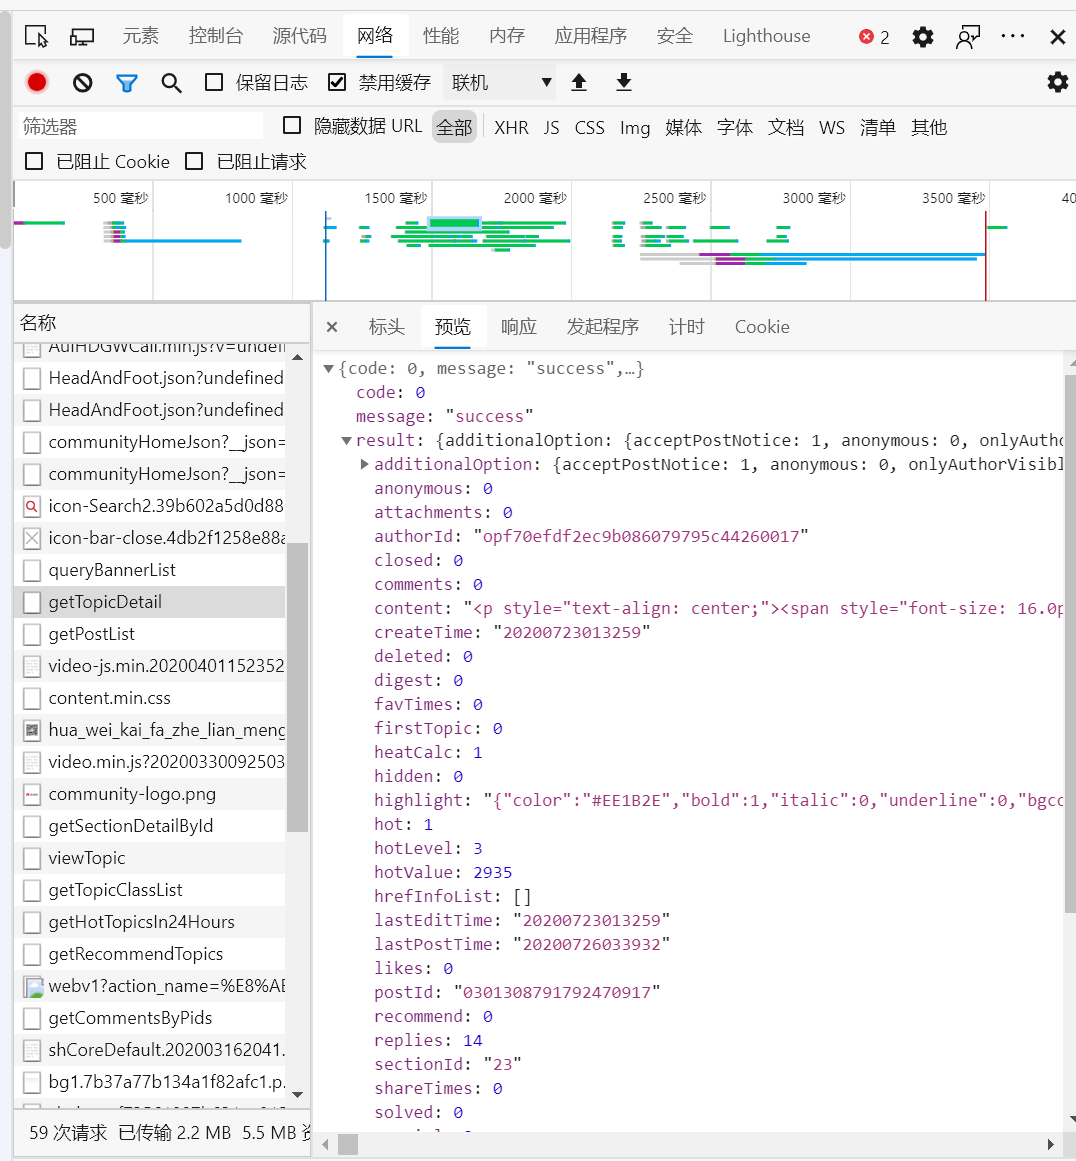This screenshot has width=1076, height=1161.
Task: Open the 响应 detail tab
Action: [x=518, y=327]
